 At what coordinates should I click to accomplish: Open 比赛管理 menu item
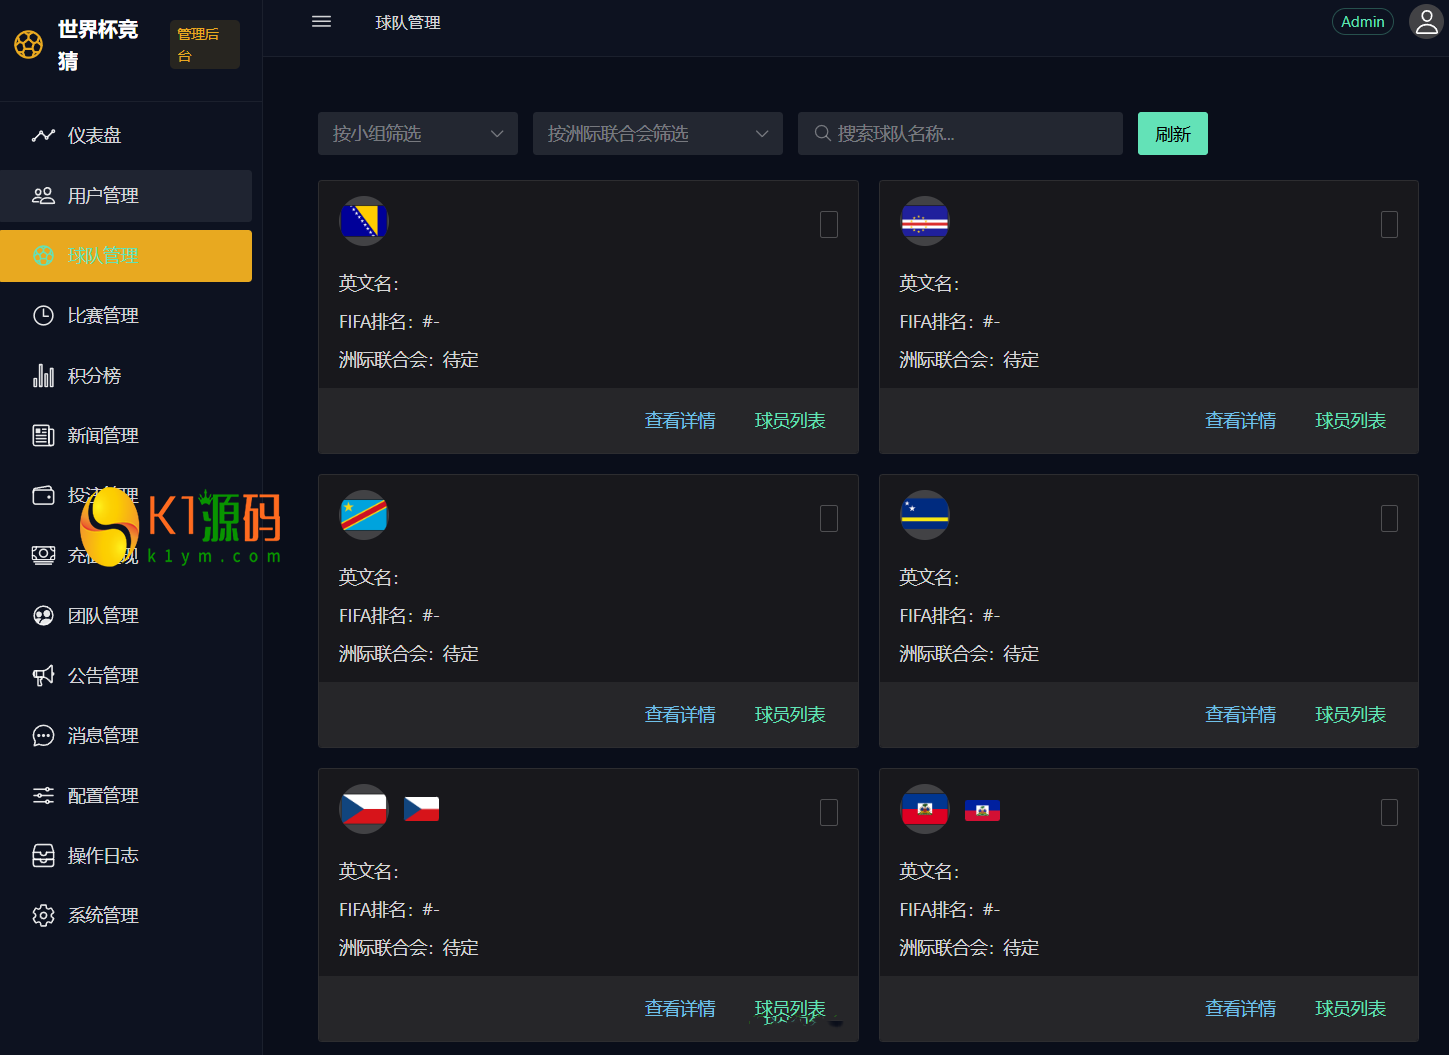[126, 316]
